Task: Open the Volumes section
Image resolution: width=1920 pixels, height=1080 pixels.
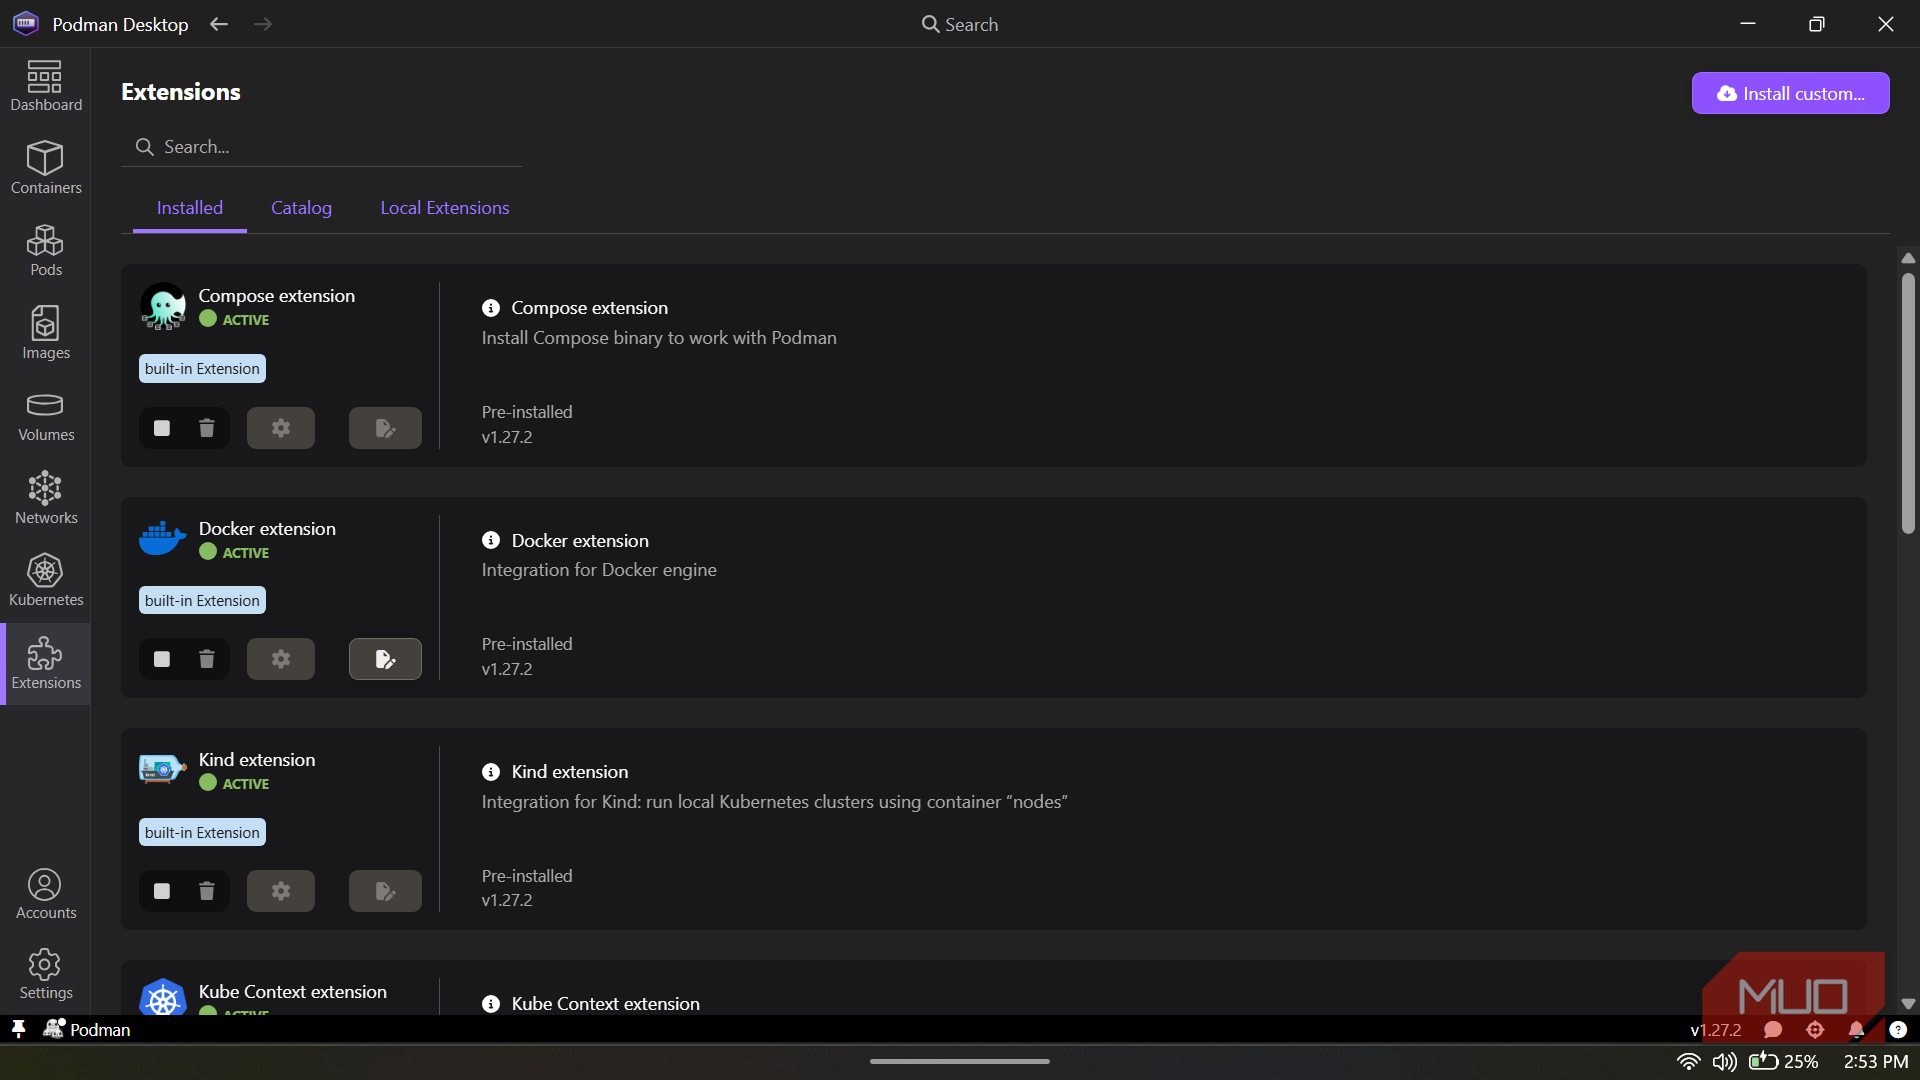Action: 45,416
